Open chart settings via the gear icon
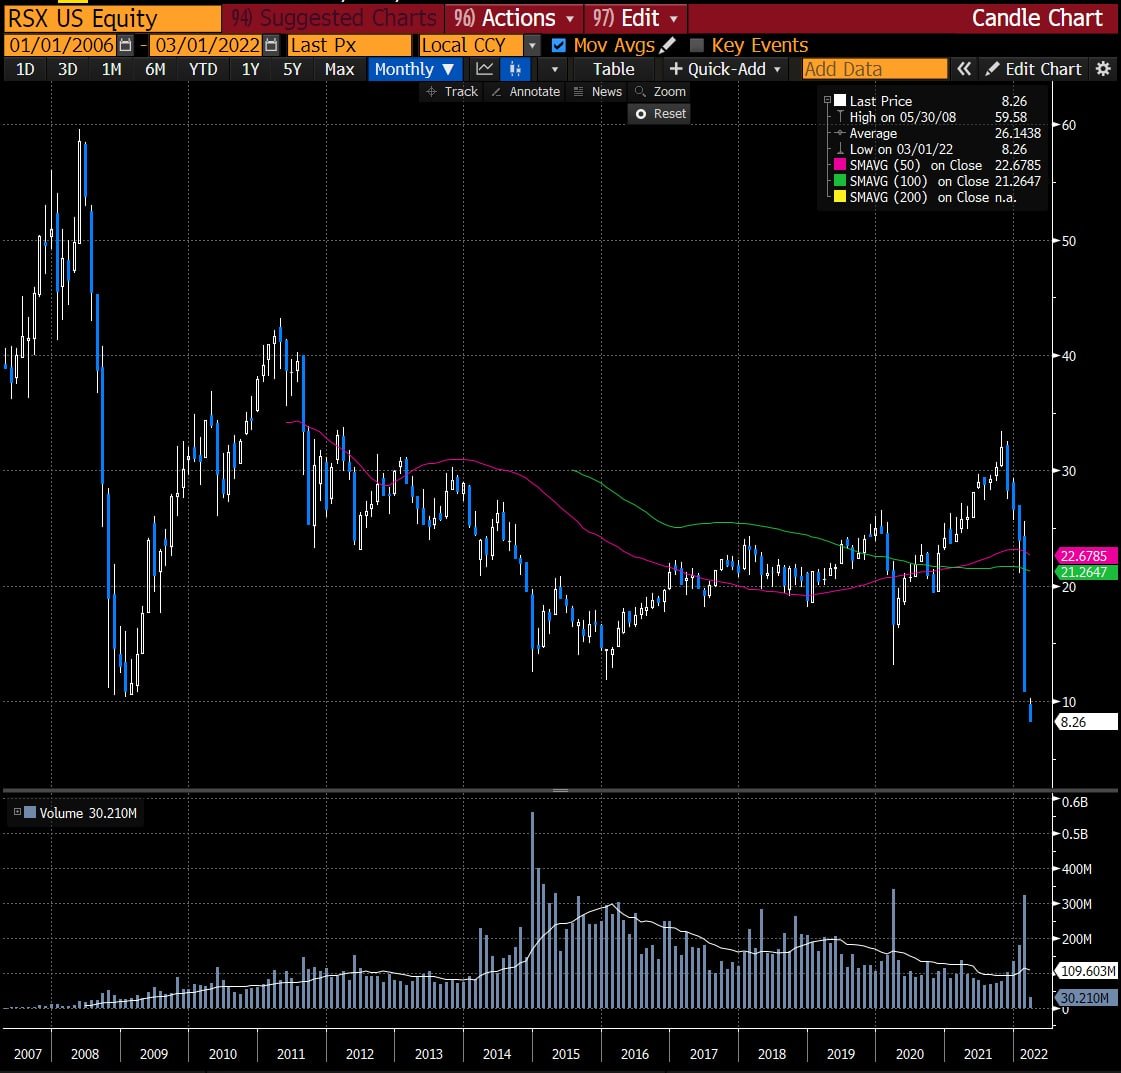 pyautogui.click(x=1102, y=69)
